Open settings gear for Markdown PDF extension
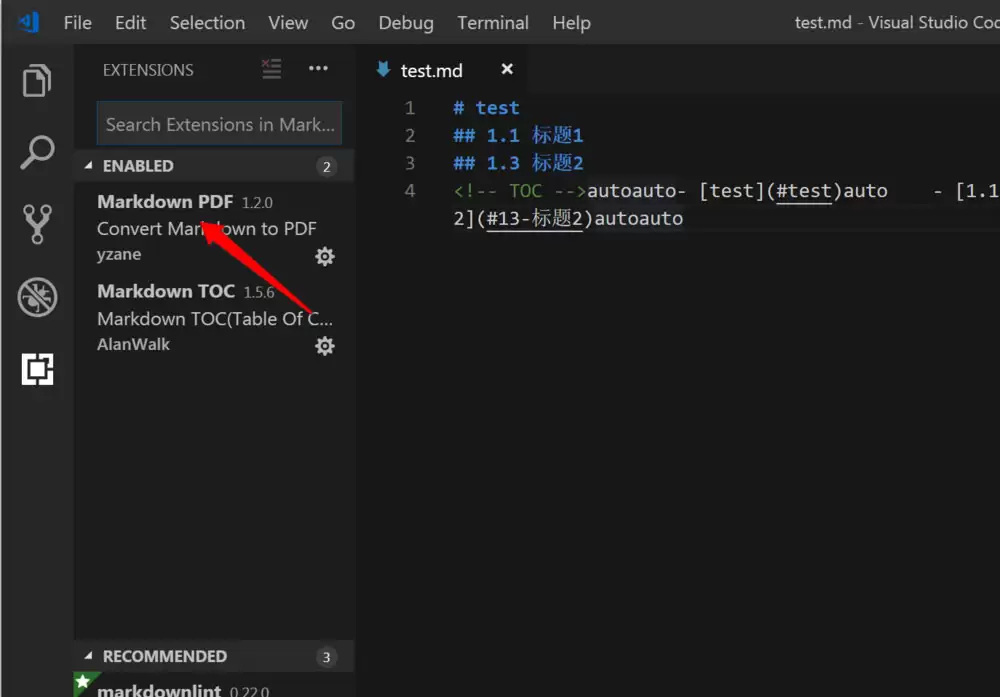This screenshot has height=697, width=1000. [324, 256]
